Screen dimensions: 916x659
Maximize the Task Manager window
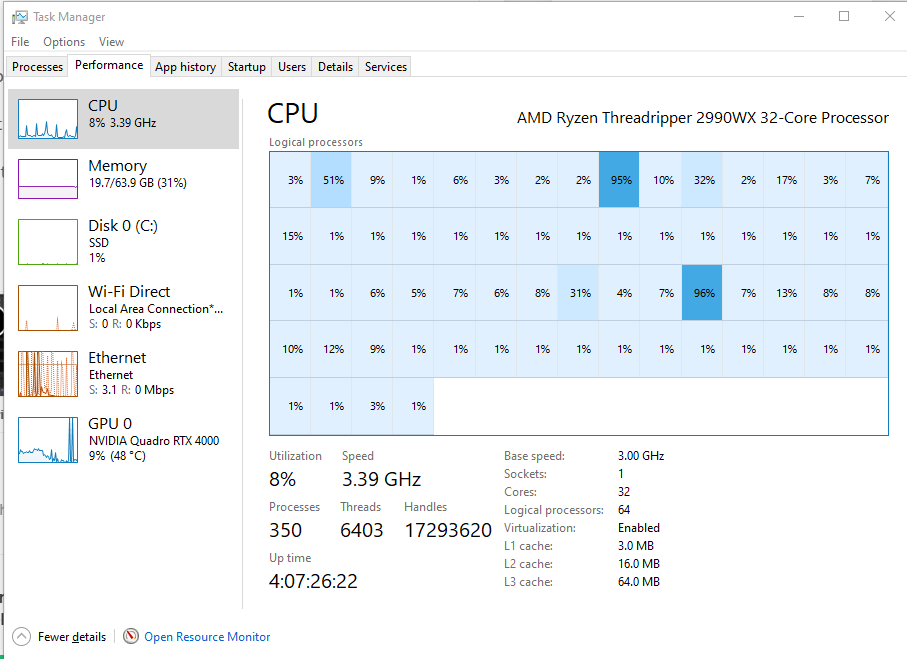pos(844,16)
